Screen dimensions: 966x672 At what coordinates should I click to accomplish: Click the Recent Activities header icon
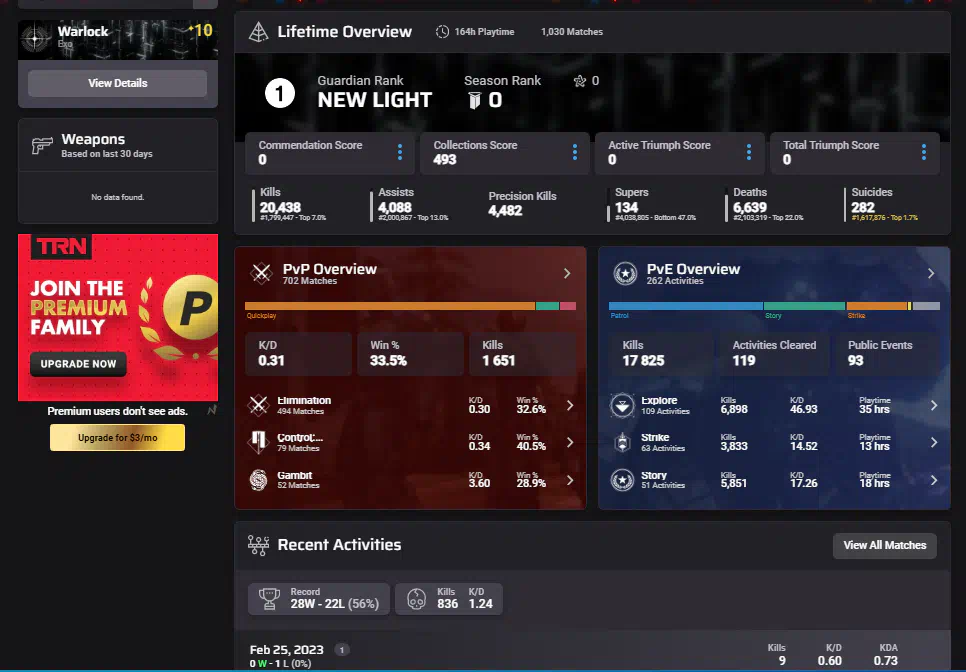click(257, 545)
